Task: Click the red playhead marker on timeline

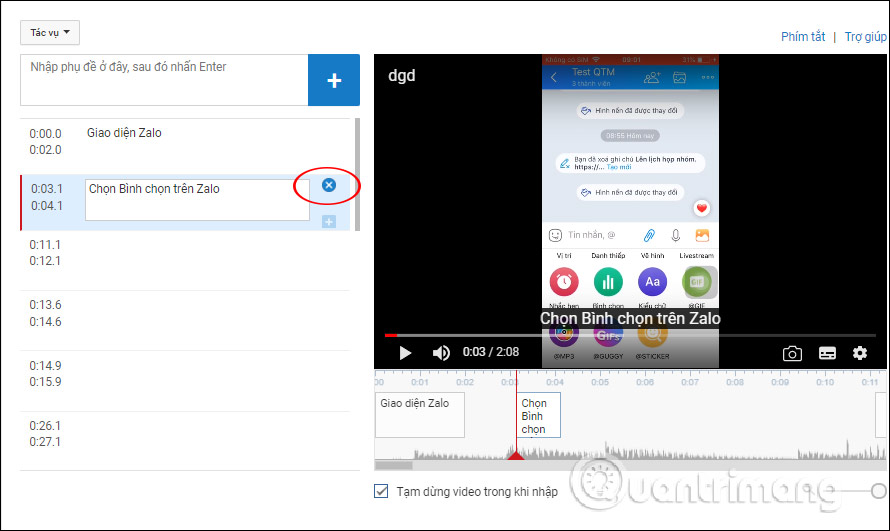Action: 515,454
